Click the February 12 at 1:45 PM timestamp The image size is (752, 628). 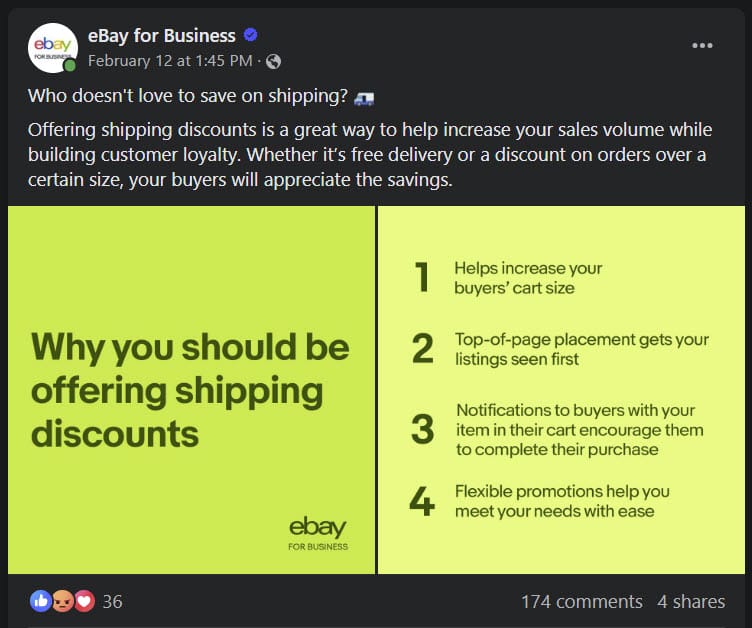point(169,60)
